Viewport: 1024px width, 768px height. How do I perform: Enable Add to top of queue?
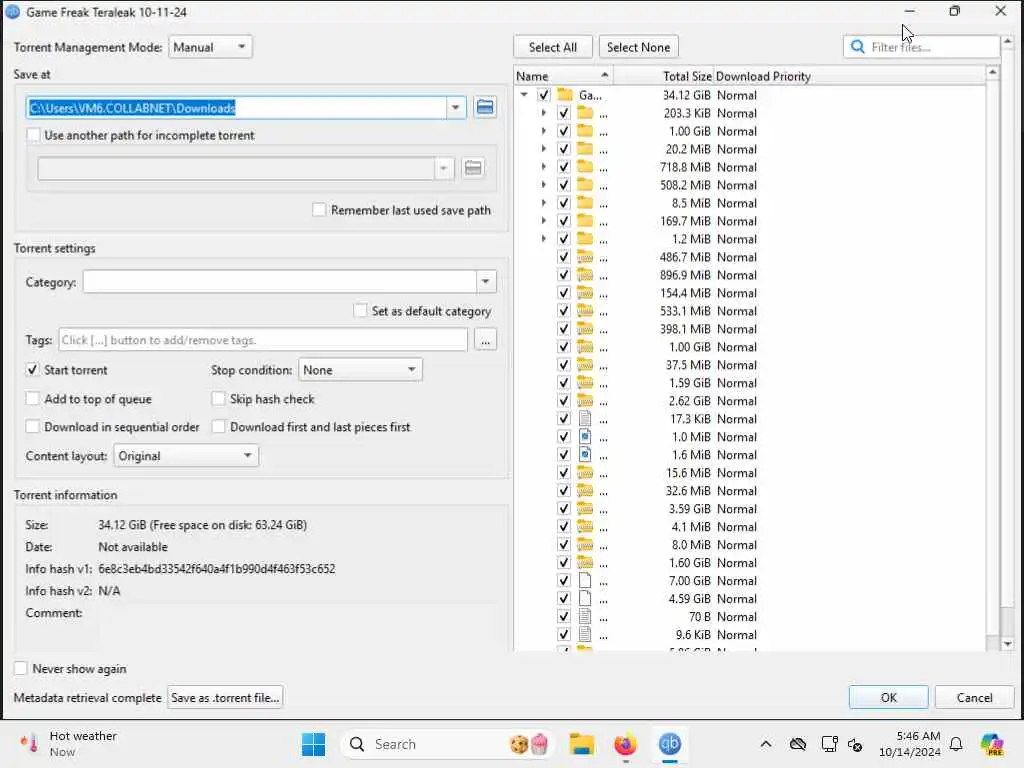(x=33, y=398)
